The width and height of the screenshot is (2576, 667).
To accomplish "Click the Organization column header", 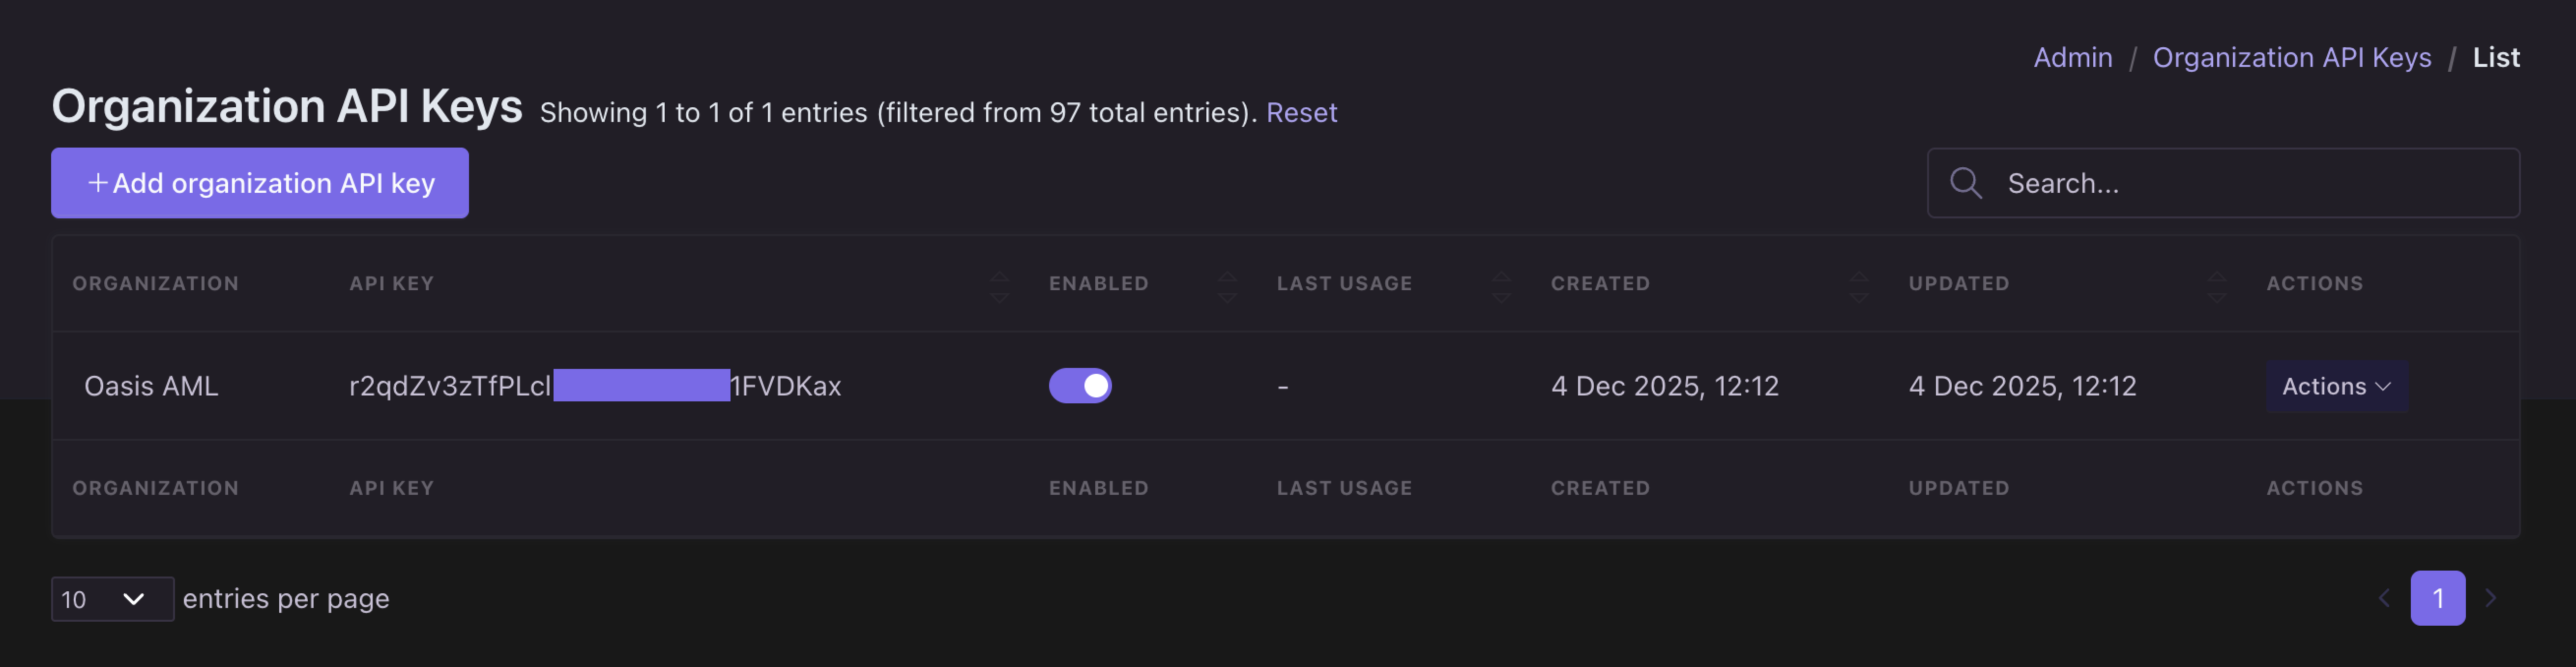I will click(156, 284).
